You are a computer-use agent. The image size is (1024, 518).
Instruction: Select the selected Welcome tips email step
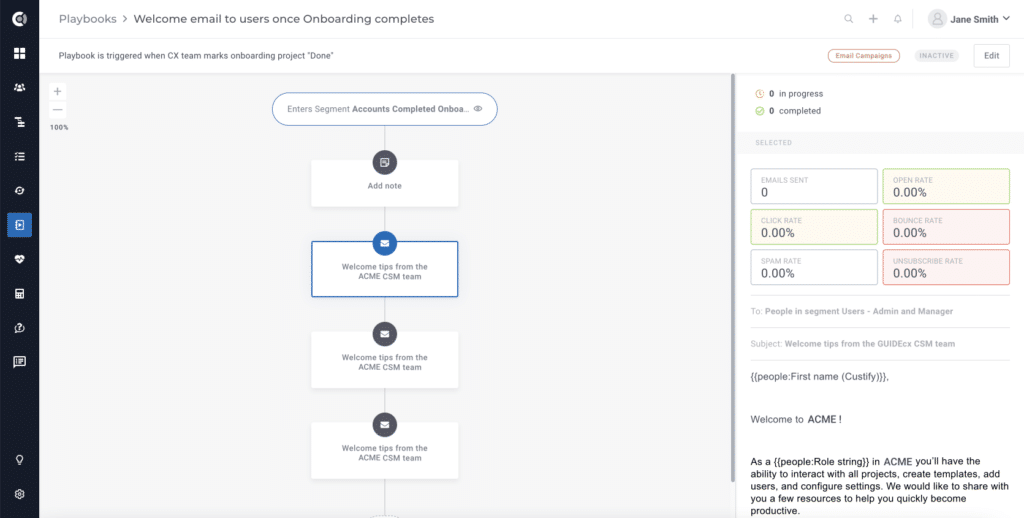[385, 269]
